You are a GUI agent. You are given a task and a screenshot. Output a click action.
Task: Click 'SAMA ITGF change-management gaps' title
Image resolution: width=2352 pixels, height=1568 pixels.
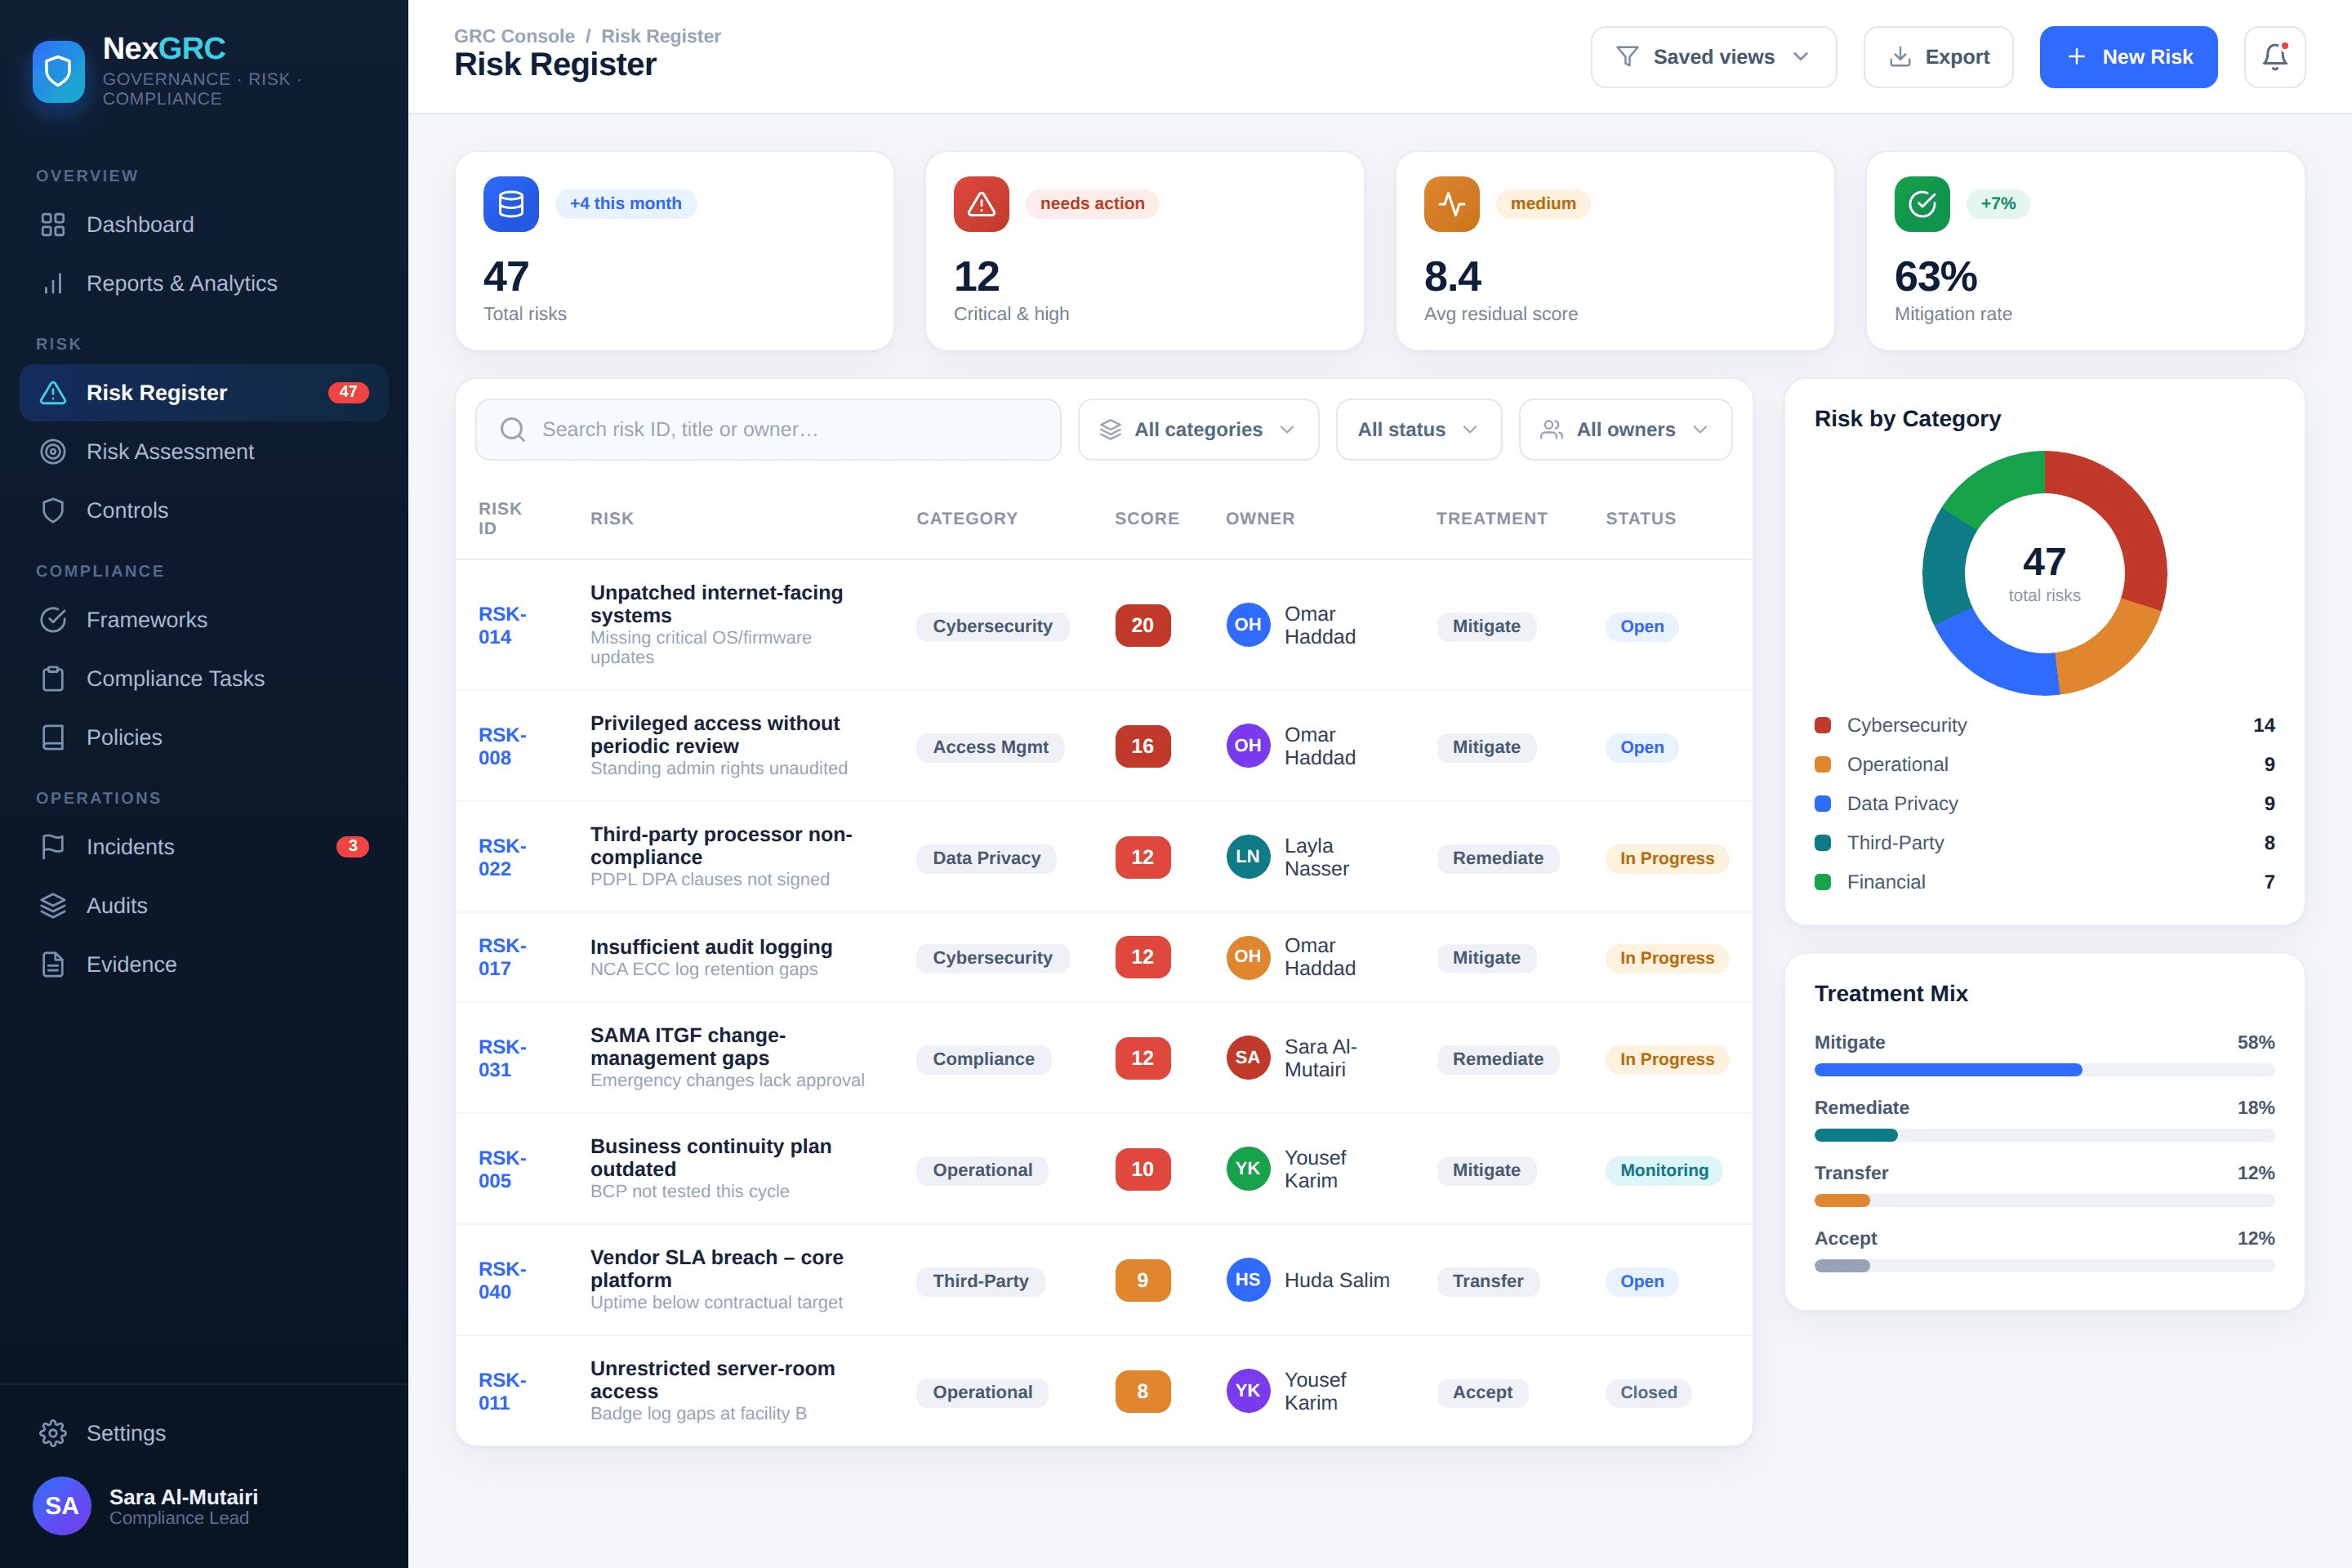point(688,1047)
